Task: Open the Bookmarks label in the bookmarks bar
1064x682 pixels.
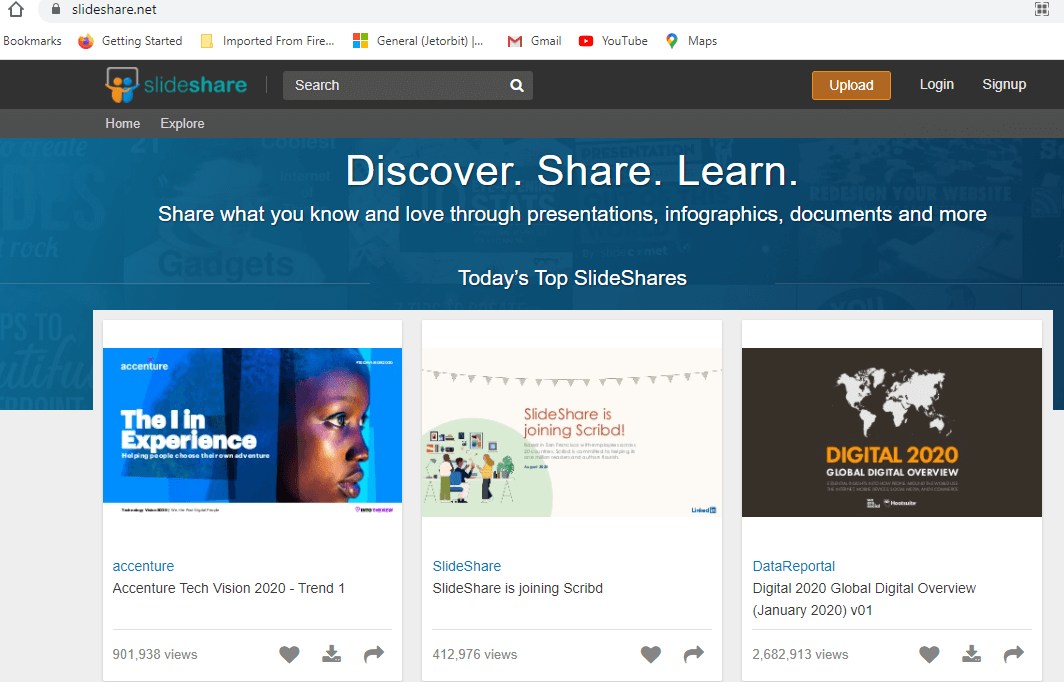Action: click(32, 41)
